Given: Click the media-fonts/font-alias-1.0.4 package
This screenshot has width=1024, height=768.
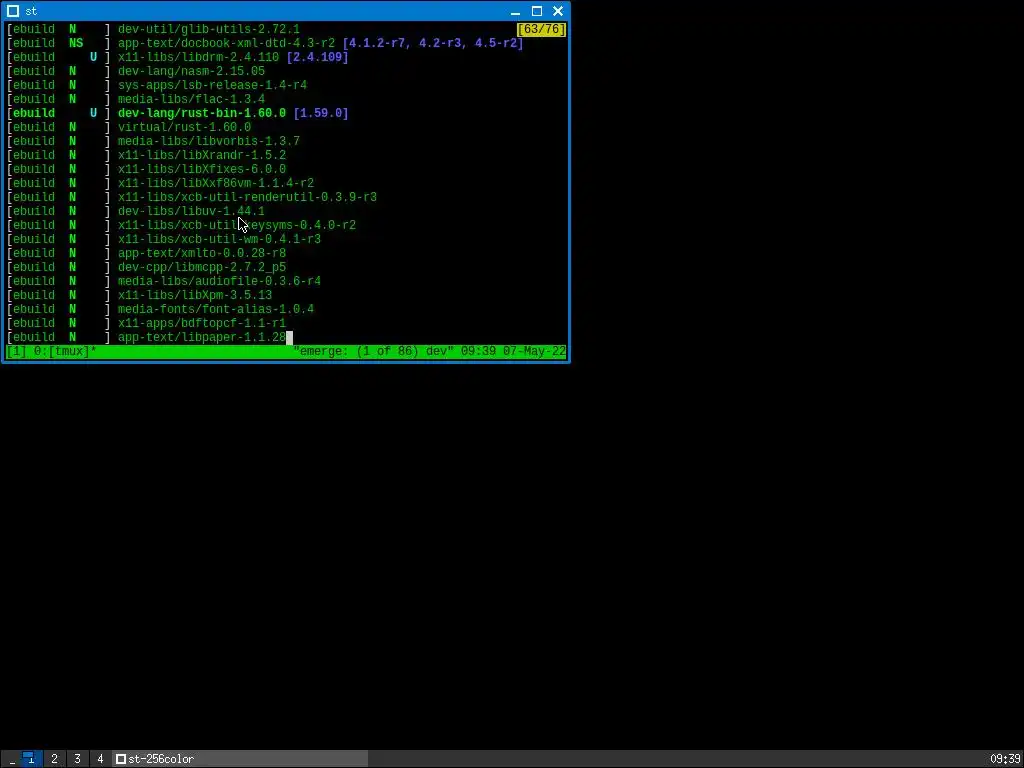Looking at the screenshot, I should click(x=216, y=310).
